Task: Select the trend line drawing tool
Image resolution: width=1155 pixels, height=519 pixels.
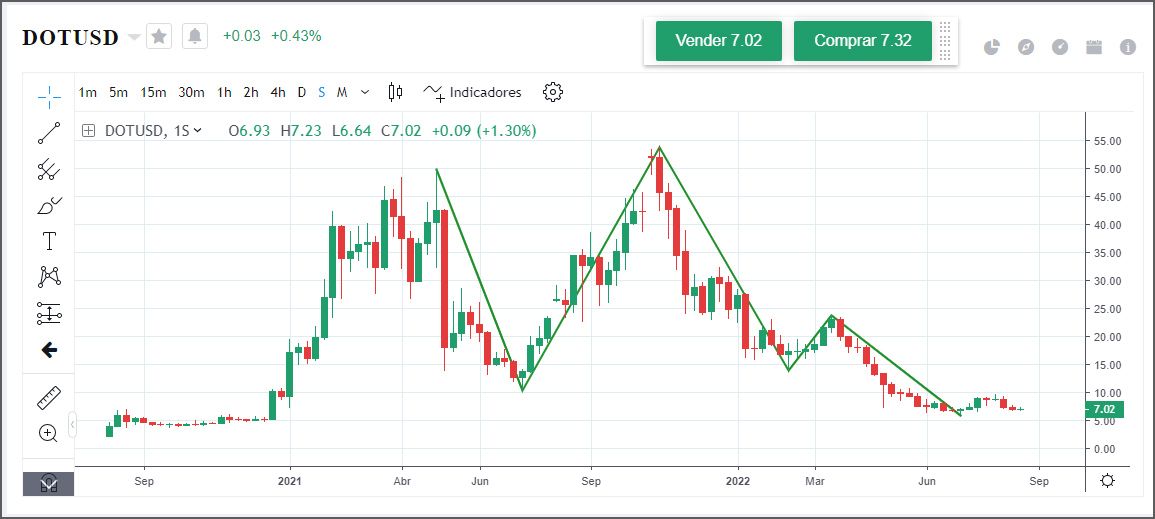Action: [49, 132]
